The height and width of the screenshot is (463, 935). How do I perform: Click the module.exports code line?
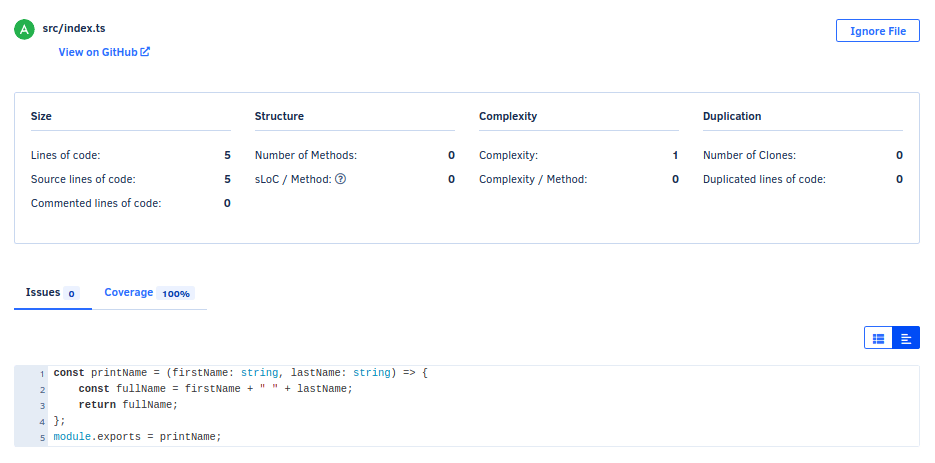[x=136, y=436]
